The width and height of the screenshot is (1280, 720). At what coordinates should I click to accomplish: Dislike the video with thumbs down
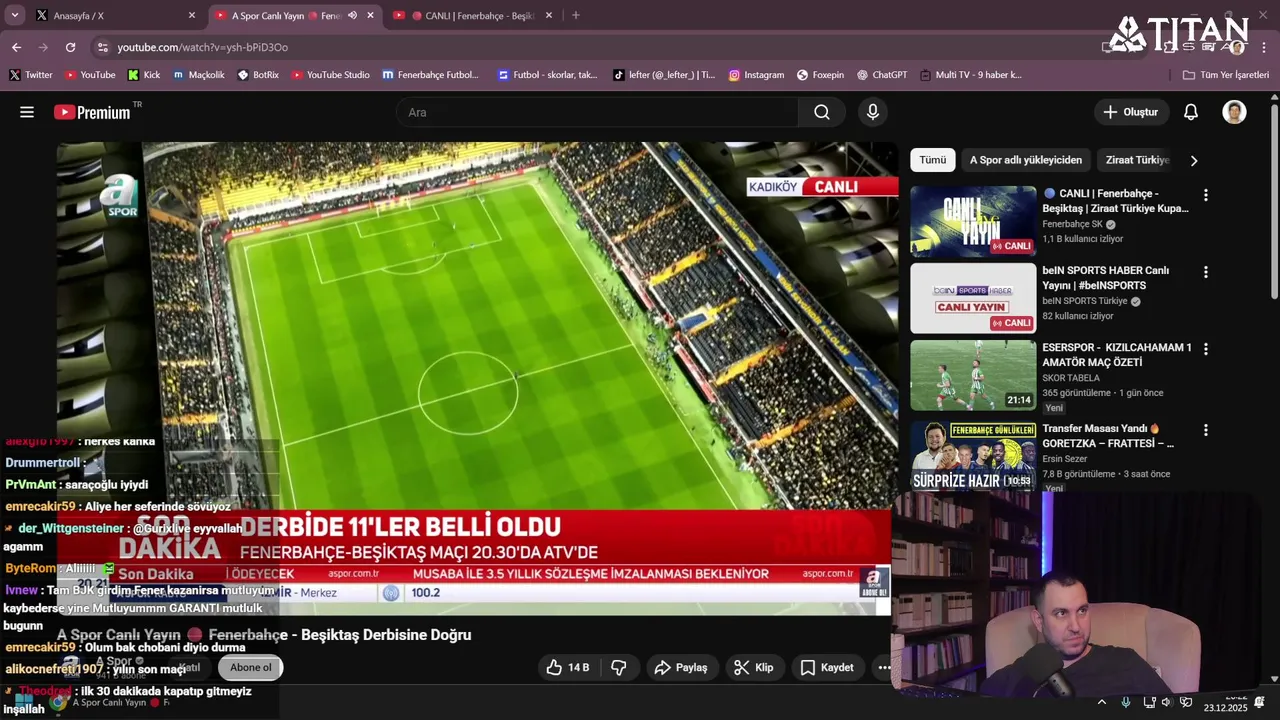619,667
